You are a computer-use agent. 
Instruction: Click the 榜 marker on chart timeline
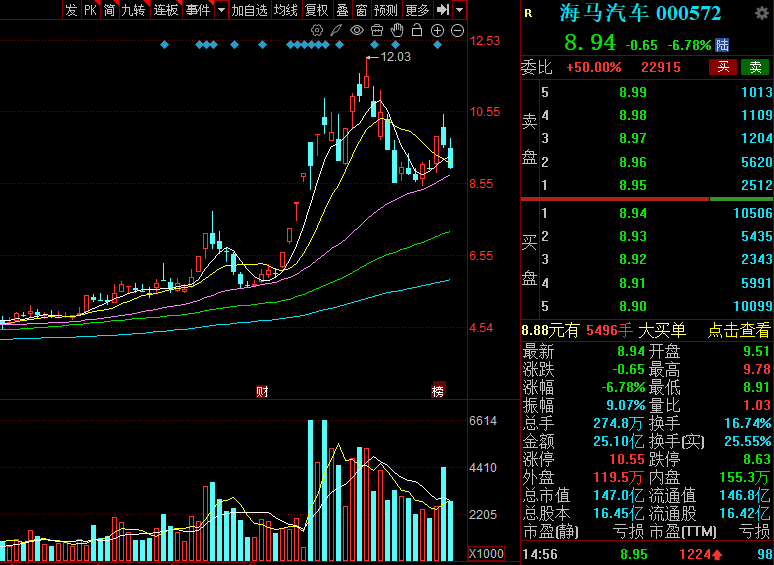pyautogui.click(x=438, y=390)
